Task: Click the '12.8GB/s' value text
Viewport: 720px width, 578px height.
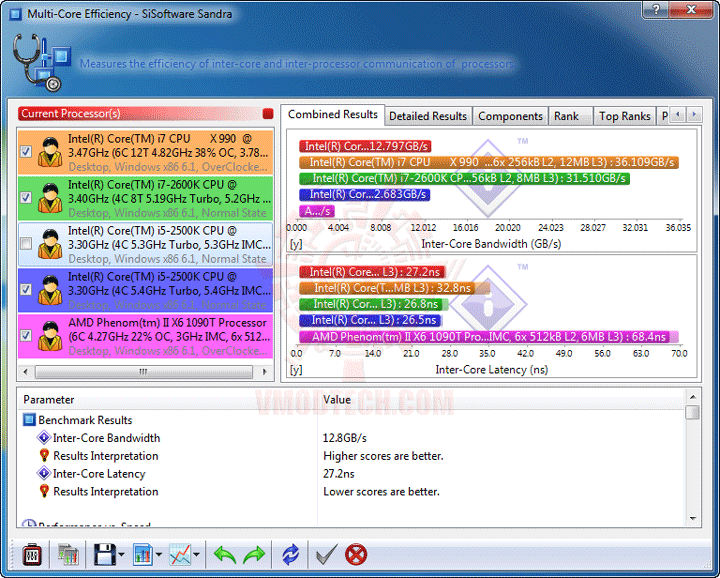Action: tap(344, 438)
